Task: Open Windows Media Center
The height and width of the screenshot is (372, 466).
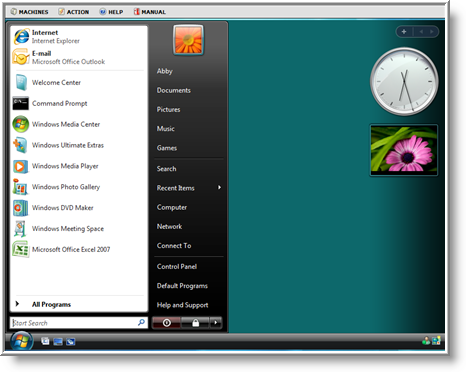Action: point(79,124)
